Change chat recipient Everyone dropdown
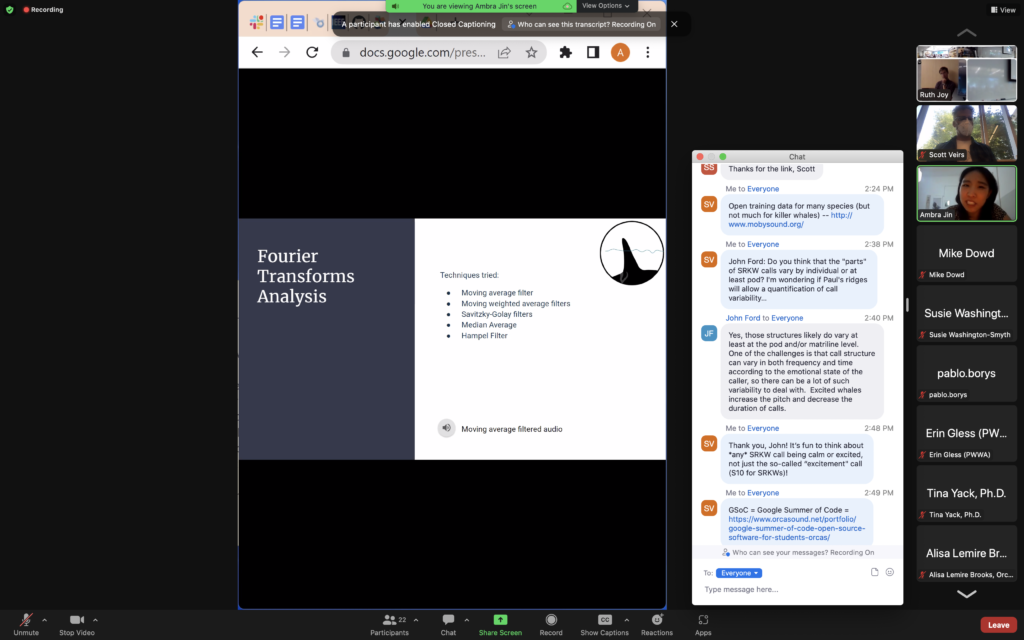Image resolution: width=1024 pixels, height=640 pixels. click(x=739, y=573)
